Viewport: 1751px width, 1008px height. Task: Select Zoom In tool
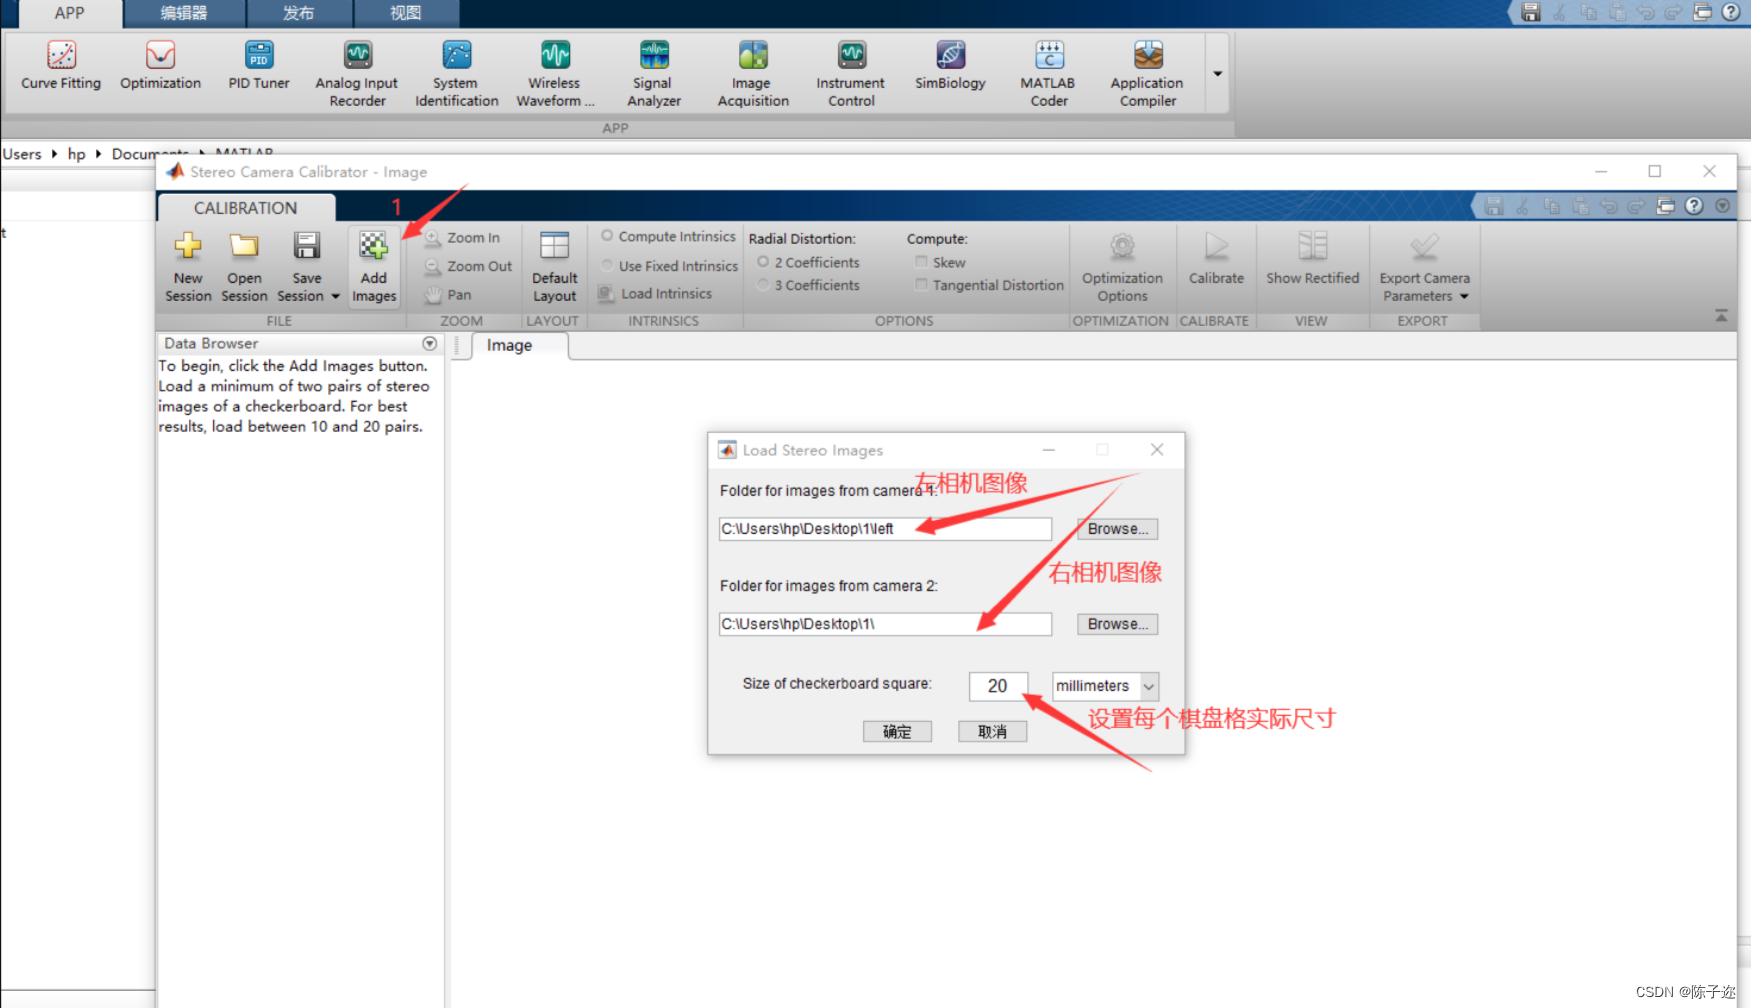coord(463,238)
